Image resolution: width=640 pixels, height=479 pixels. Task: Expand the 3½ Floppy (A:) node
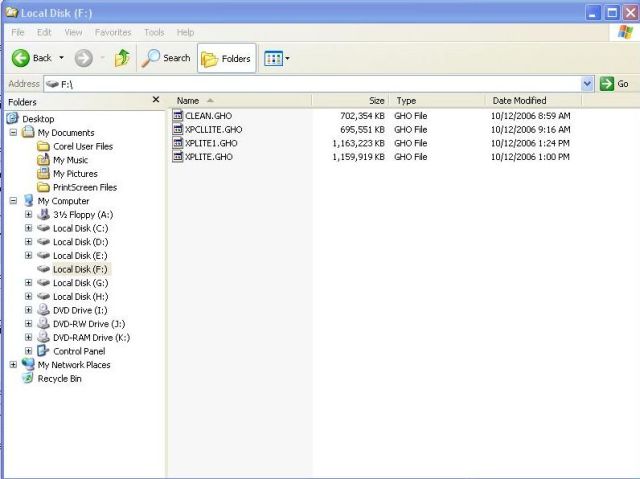point(29,215)
